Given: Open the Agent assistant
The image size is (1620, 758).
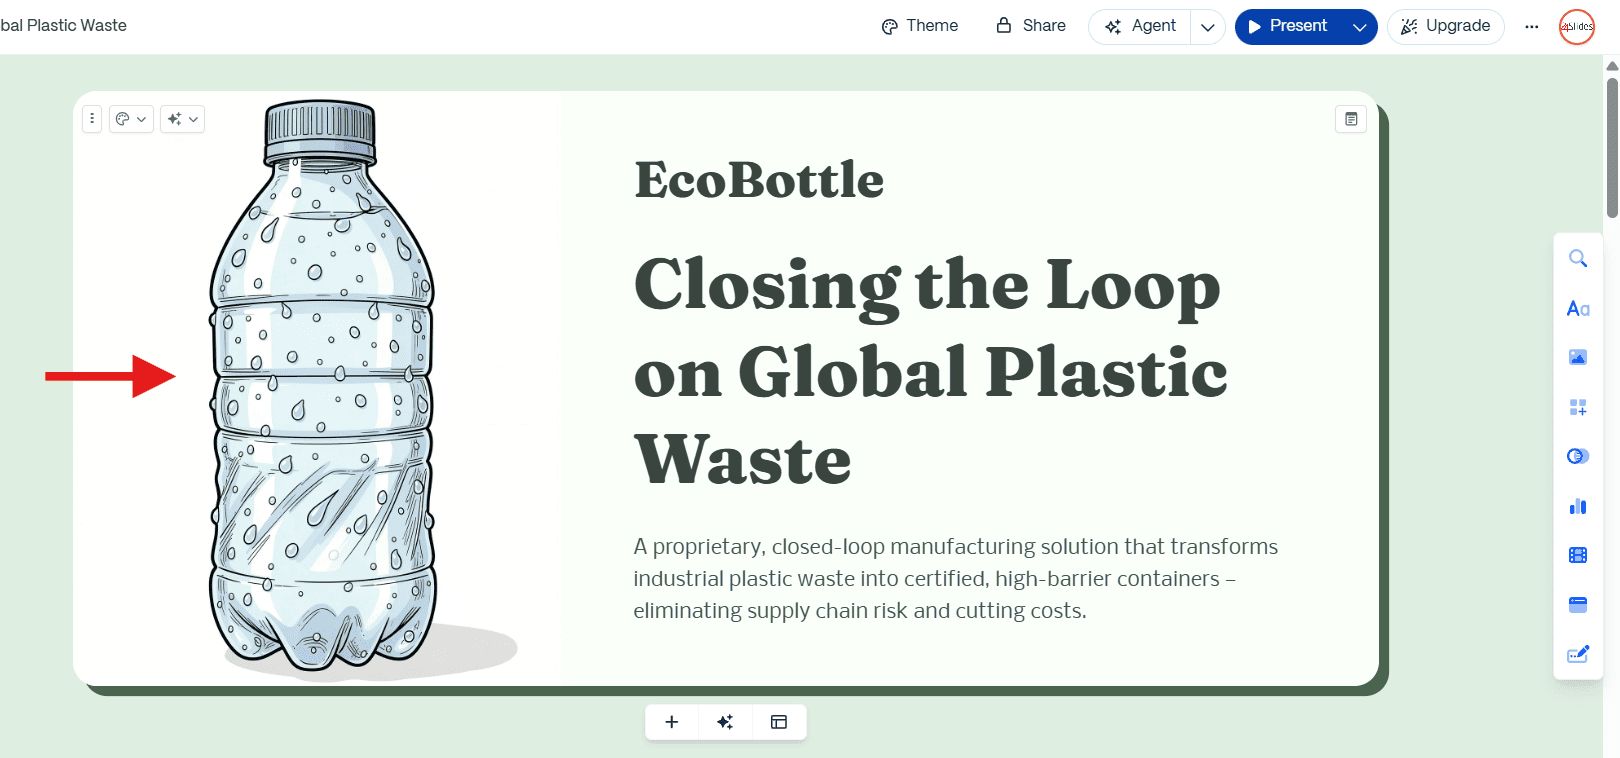Looking at the screenshot, I should (1140, 27).
